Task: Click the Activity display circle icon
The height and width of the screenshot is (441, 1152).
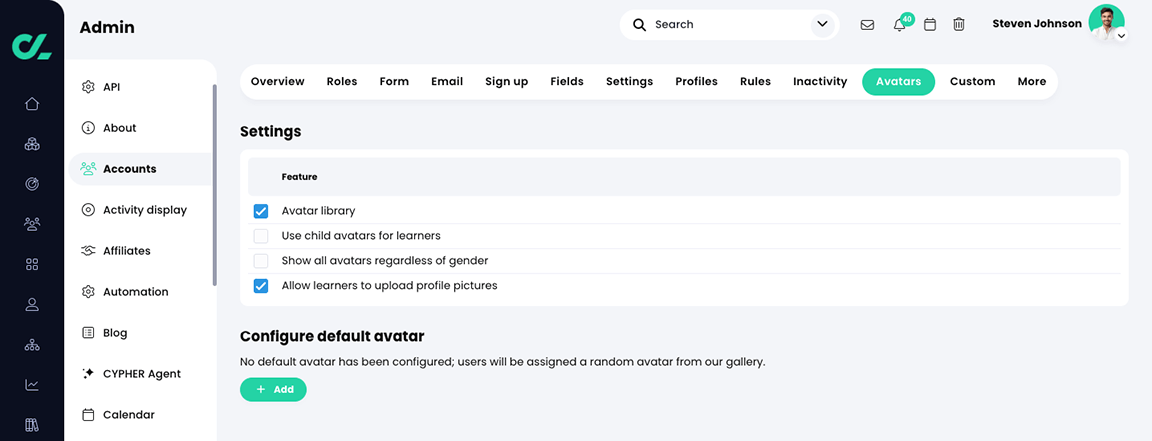Action: (x=88, y=210)
